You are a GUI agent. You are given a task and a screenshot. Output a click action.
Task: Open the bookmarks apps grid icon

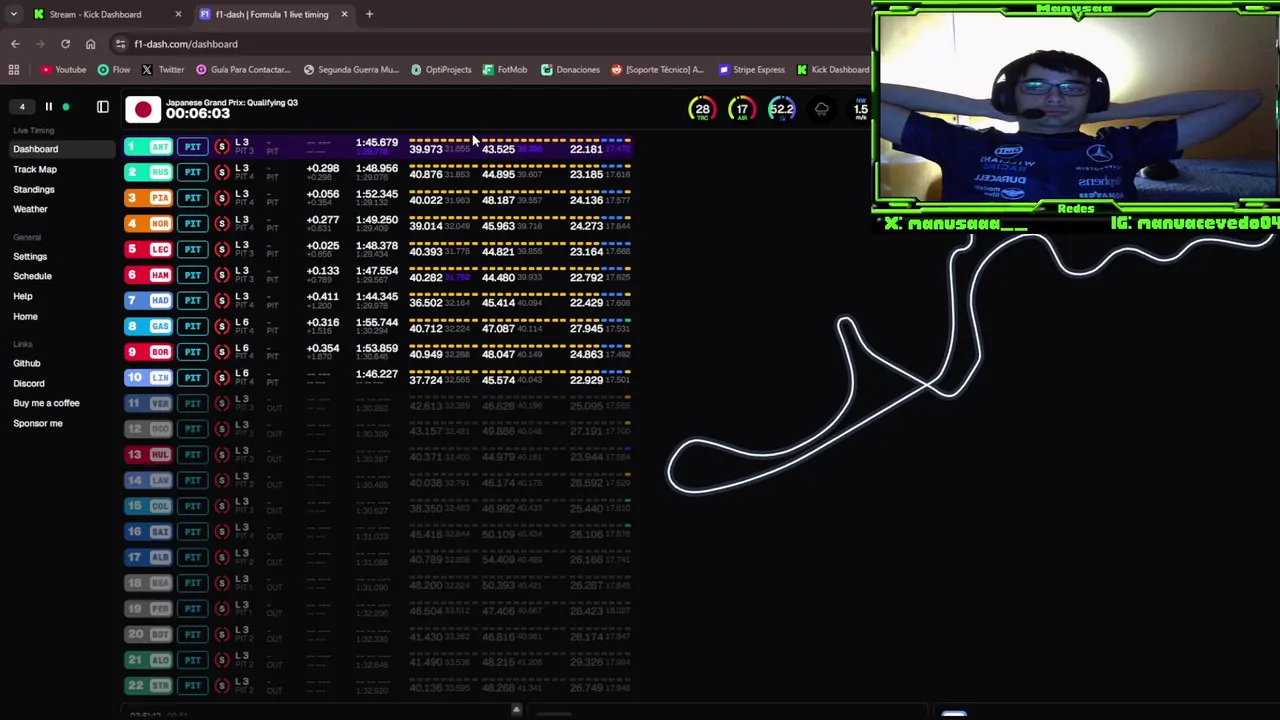[14, 70]
